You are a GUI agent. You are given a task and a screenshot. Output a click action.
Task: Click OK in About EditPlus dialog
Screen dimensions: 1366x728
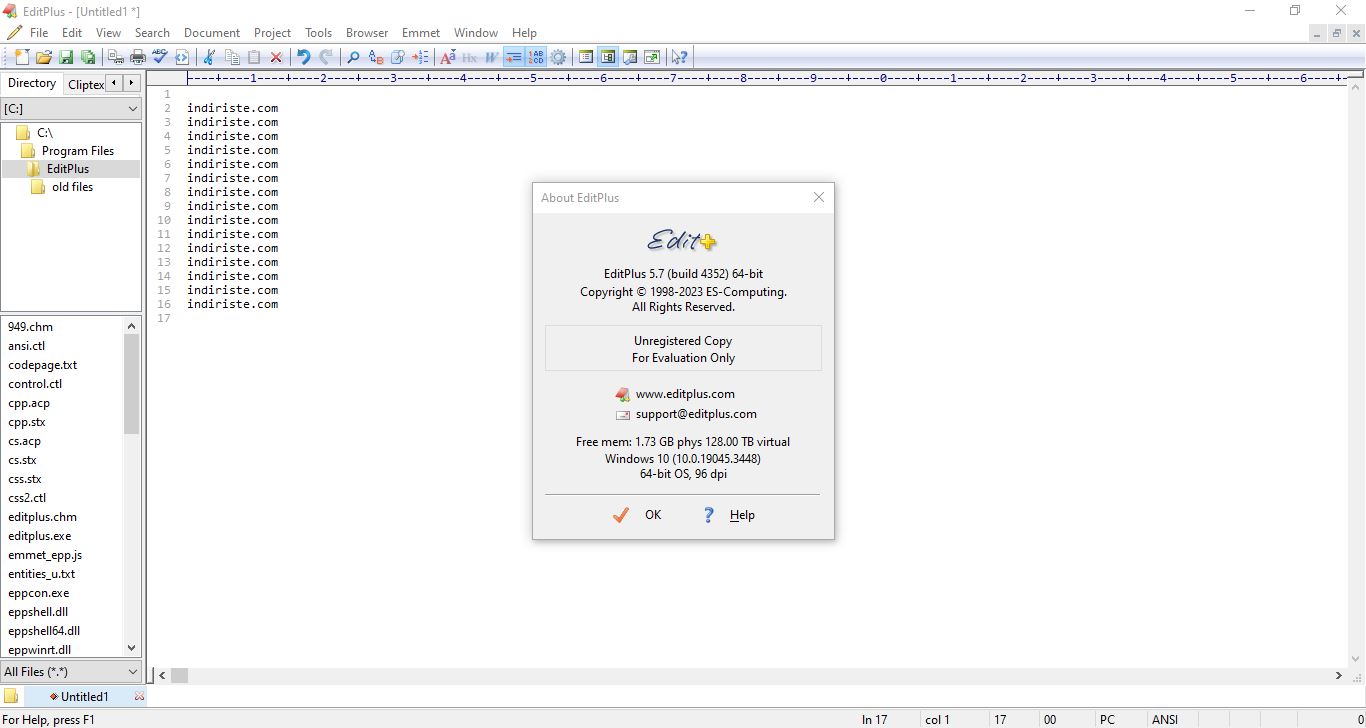637,515
